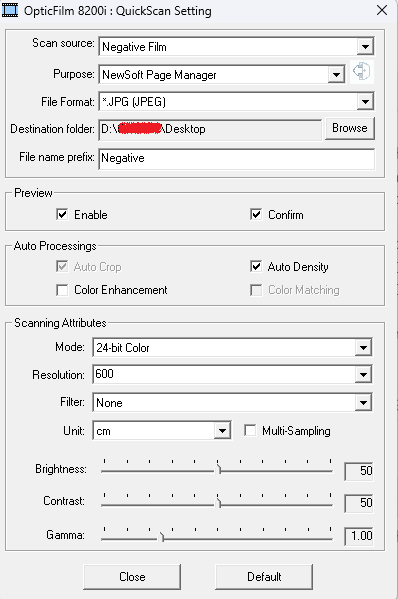Click the Browse button for destination folder
Image resolution: width=398 pixels, height=599 pixels.
(x=349, y=128)
